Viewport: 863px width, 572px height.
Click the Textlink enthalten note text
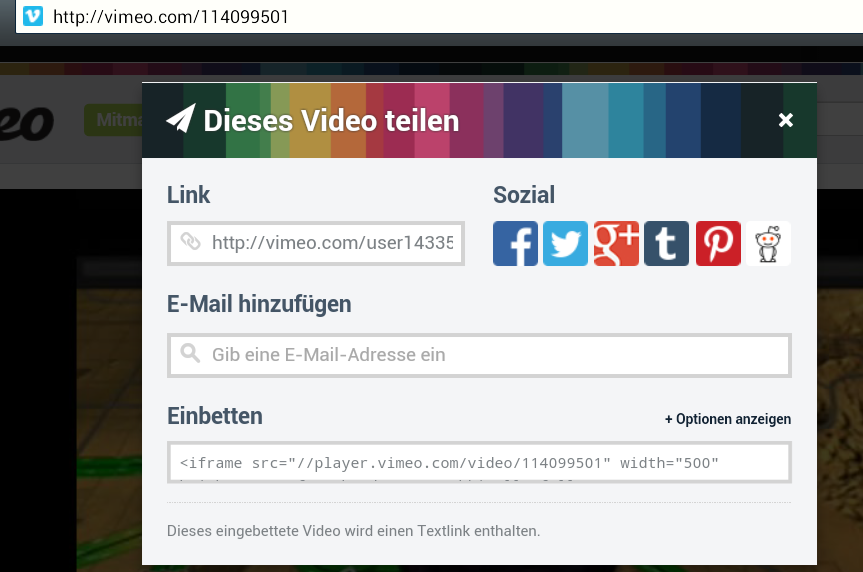click(x=353, y=531)
